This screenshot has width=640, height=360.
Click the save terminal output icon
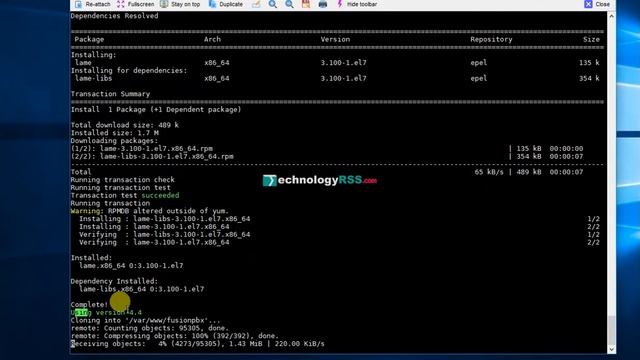click(306, 4)
